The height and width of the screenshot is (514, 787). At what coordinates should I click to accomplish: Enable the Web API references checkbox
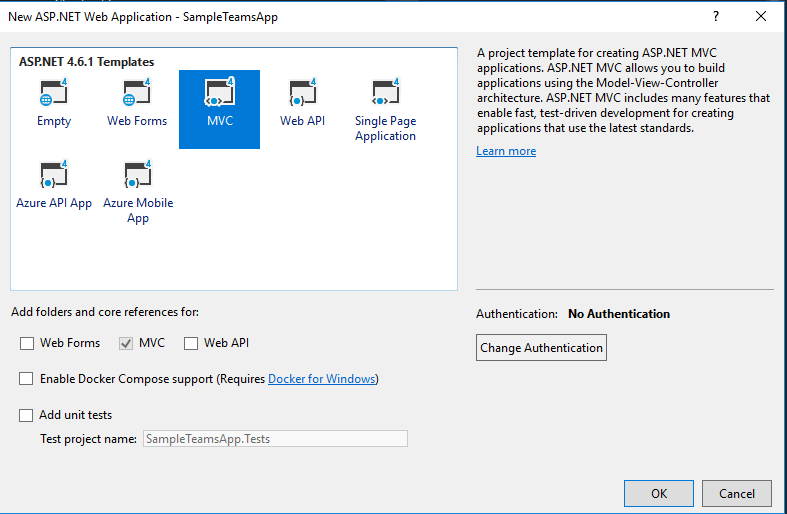coord(191,343)
